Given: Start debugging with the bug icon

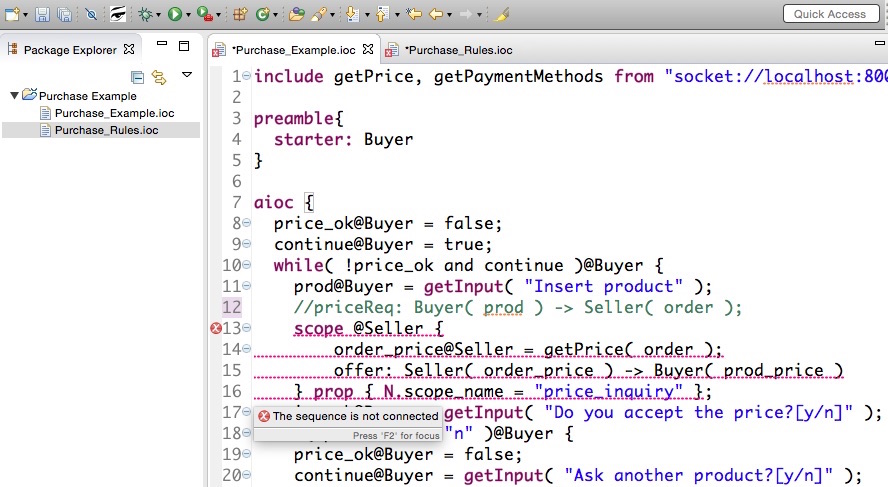Looking at the screenshot, I should coord(146,14).
